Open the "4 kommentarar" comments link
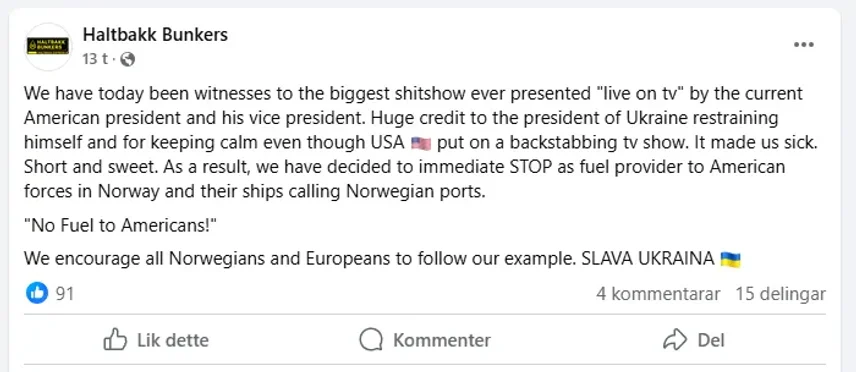856x372 pixels. 658,294
